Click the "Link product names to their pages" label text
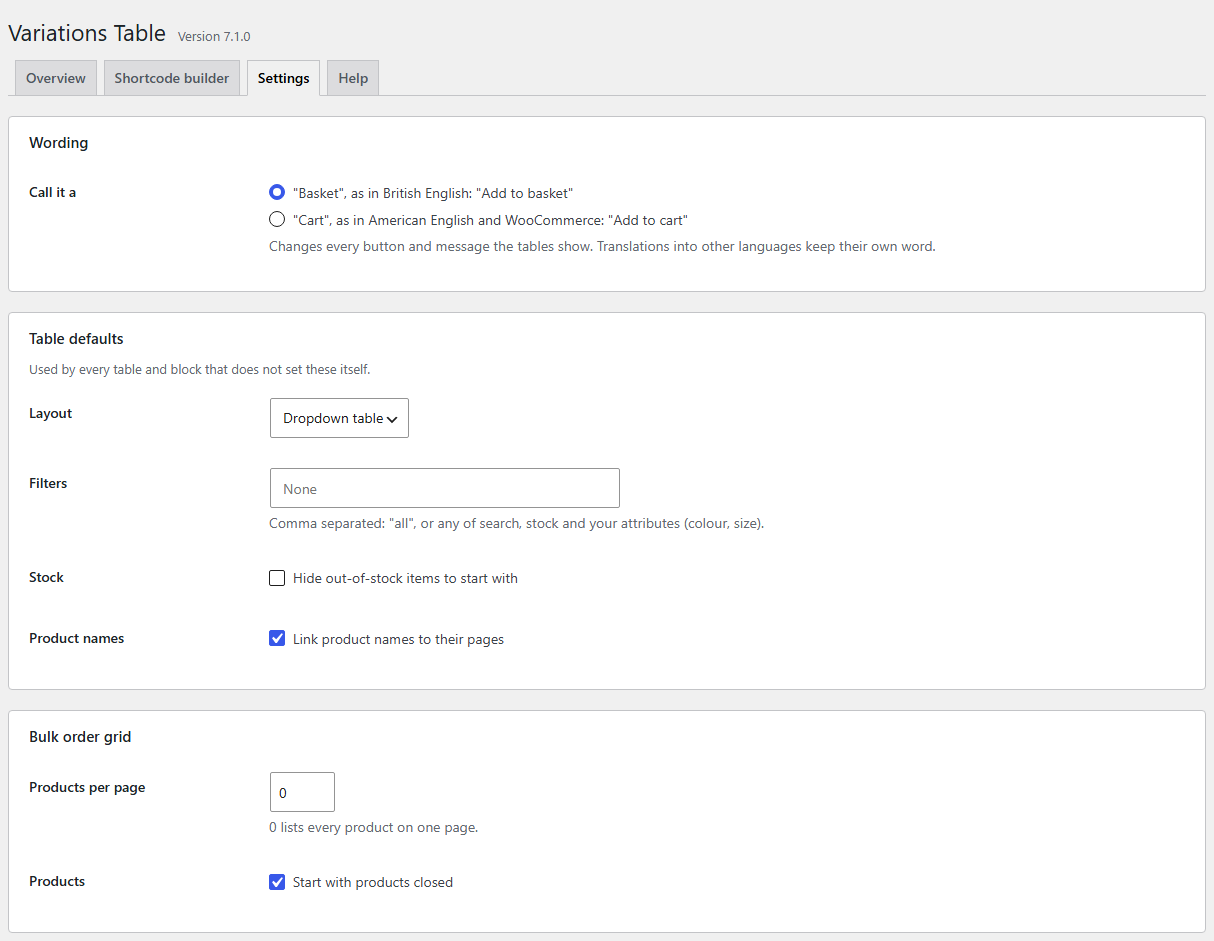Screen dimensions: 1214x941 [398, 639]
